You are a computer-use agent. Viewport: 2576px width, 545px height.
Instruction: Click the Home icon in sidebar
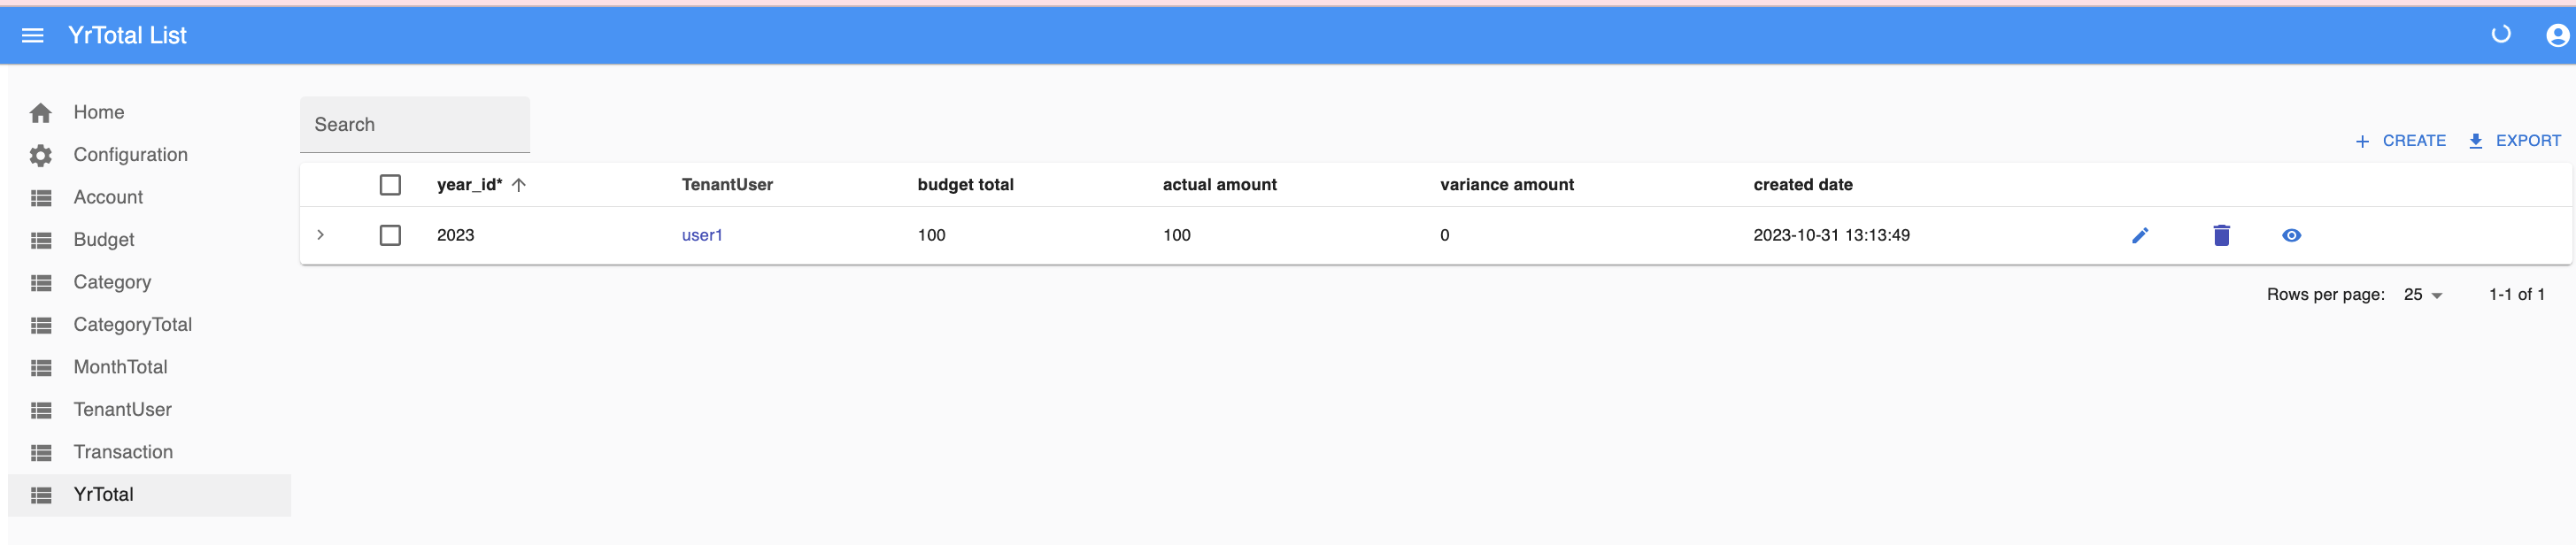click(x=41, y=113)
